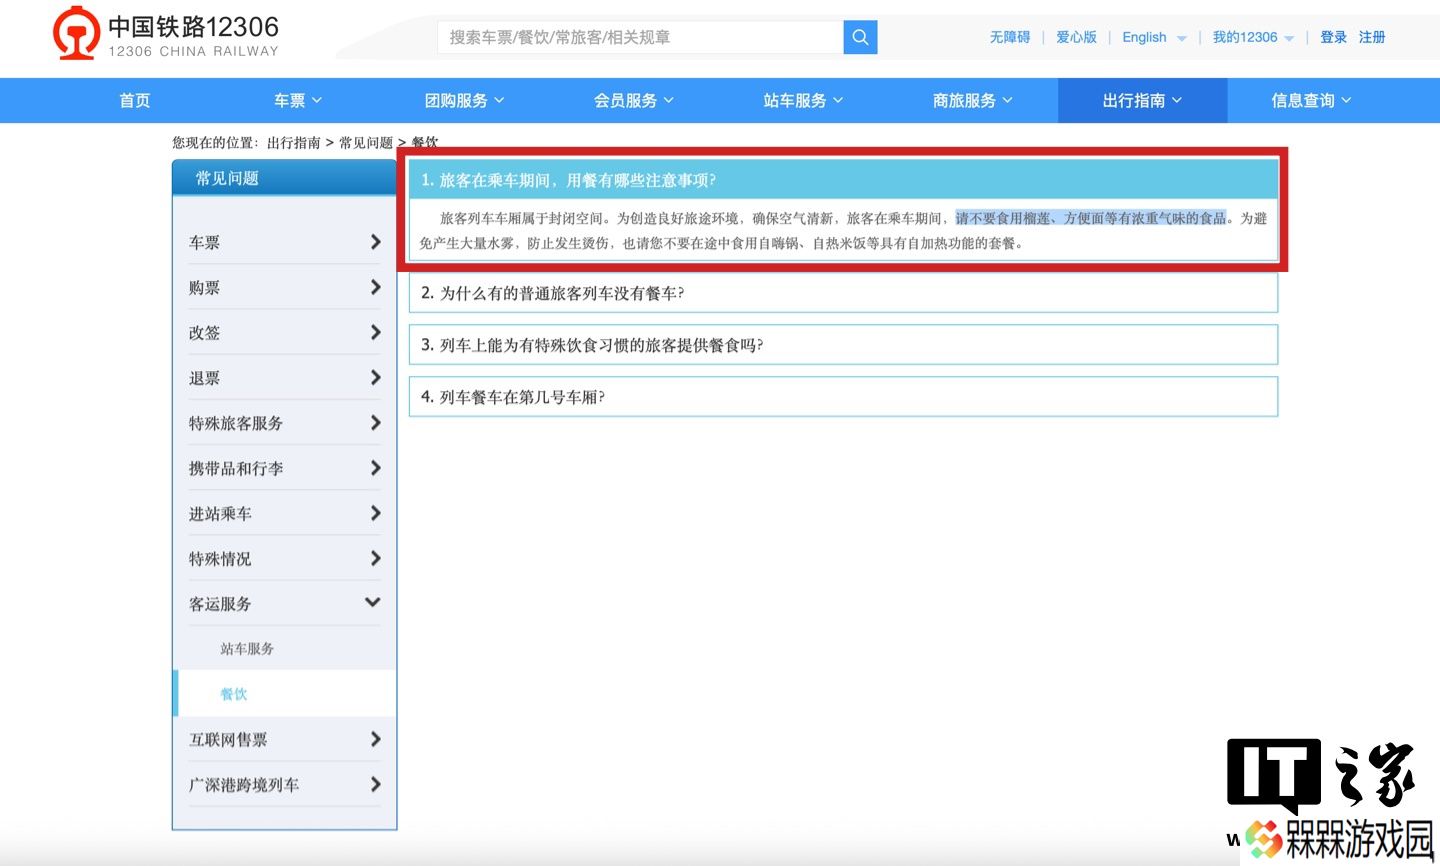Viewport: 1440px width, 866px height.
Task: Expand the 购票 sidebar category
Action: [x=285, y=287]
